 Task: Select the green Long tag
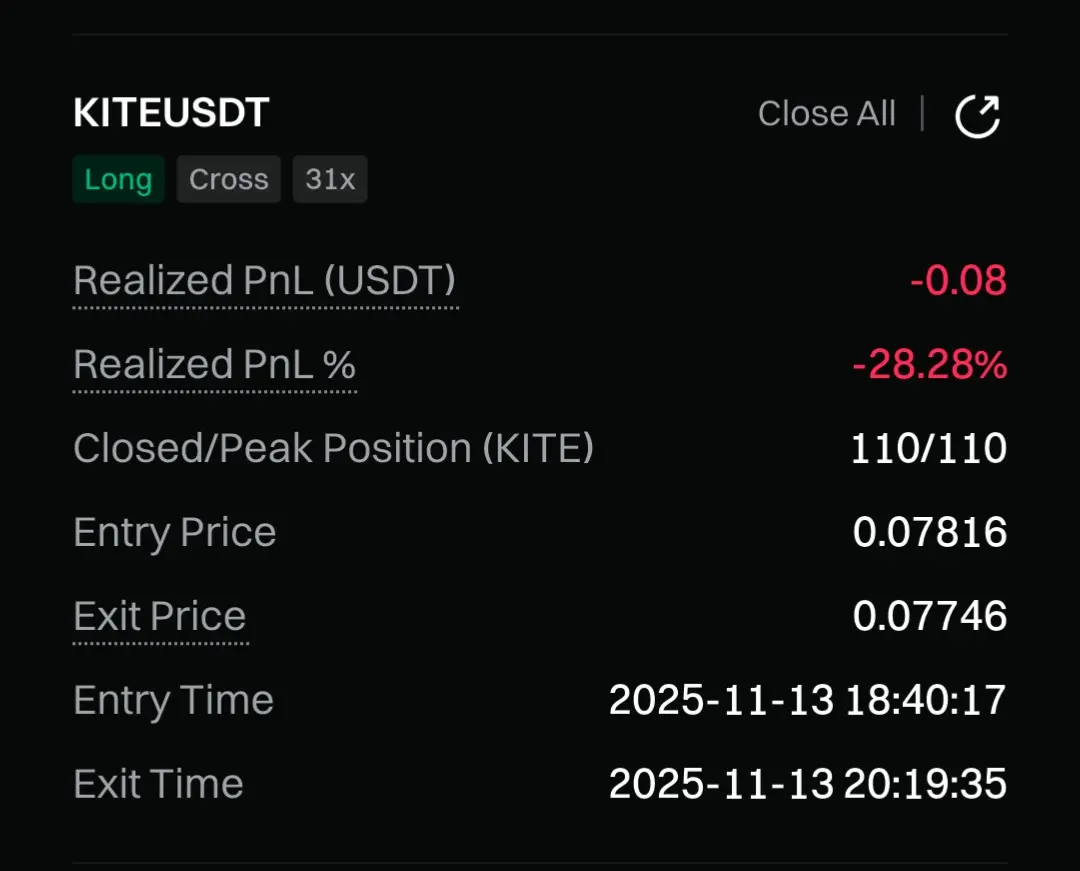click(x=118, y=180)
